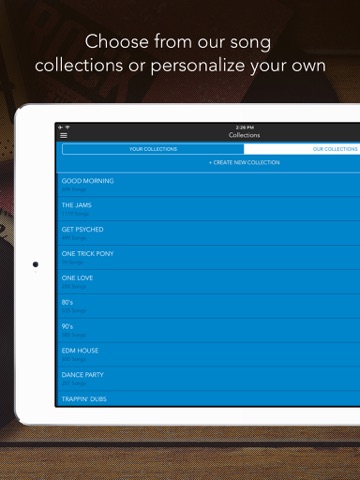
Task: Open One Trick Pony collection
Action: coord(208,257)
